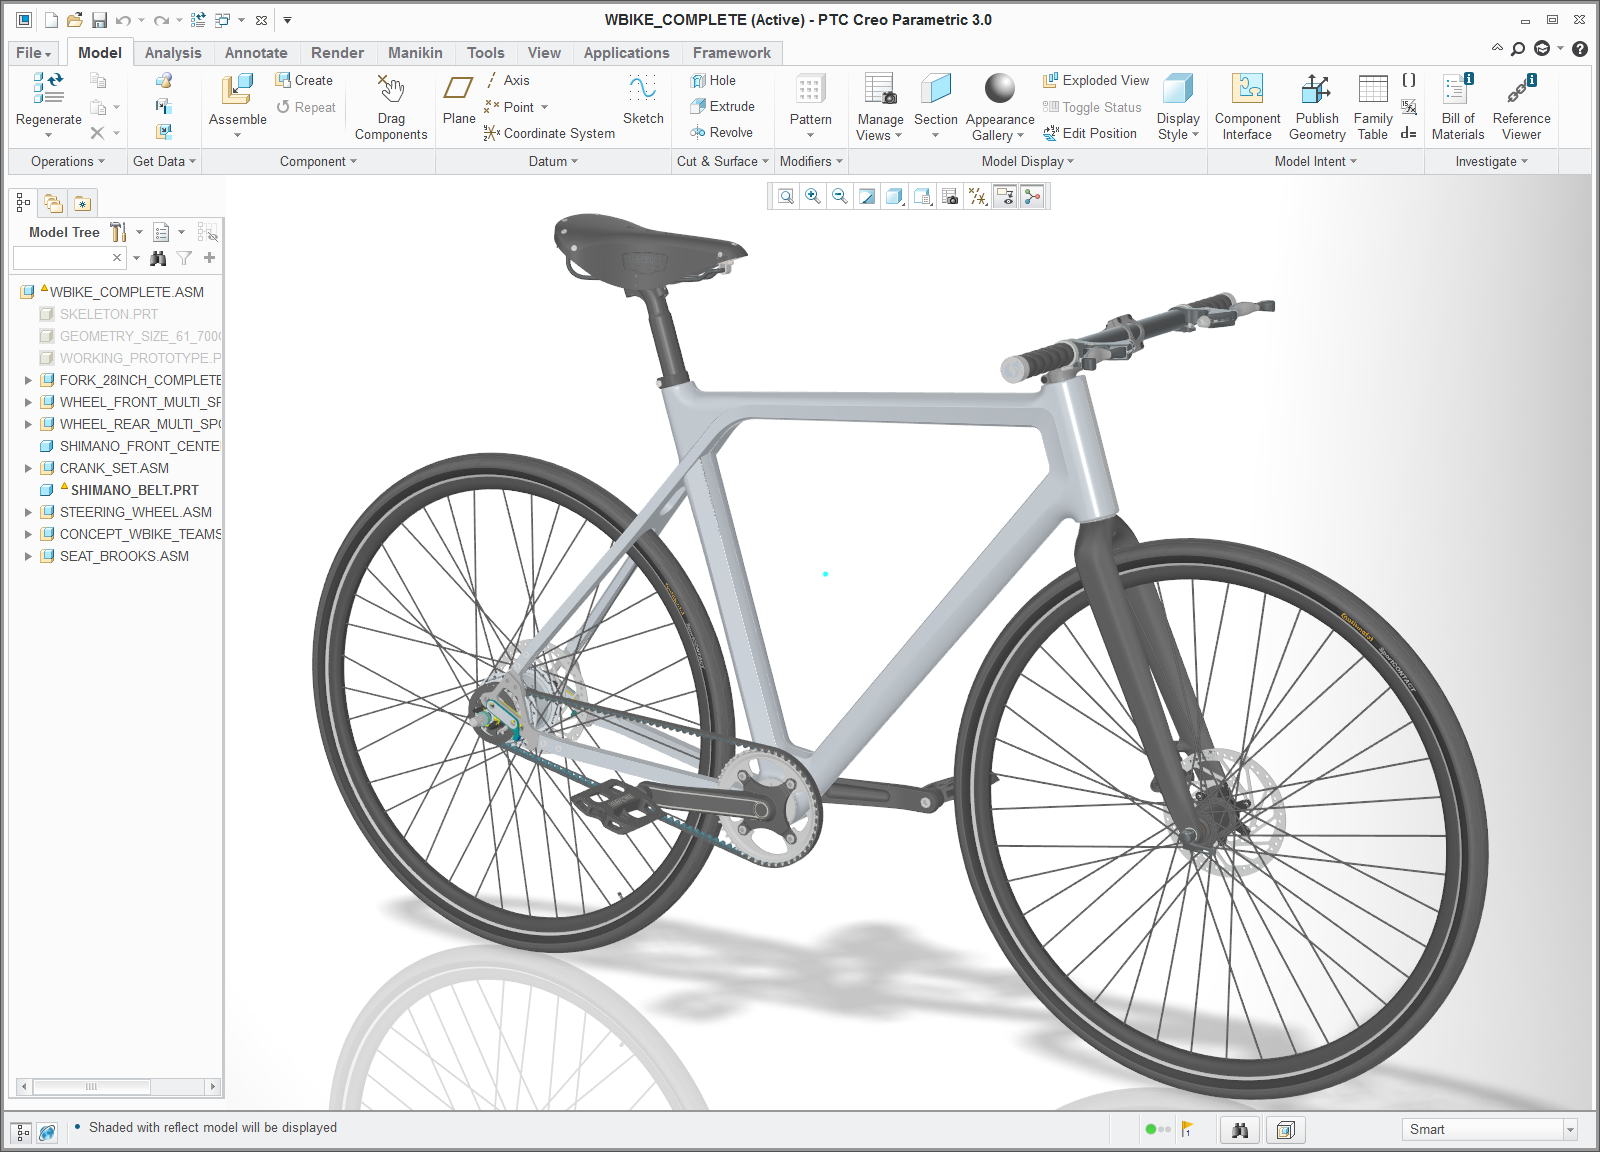Viewport: 1600px width, 1152px height.
Task: Toggle datum display filters in graphics toolbar
Action: point(979,196)
